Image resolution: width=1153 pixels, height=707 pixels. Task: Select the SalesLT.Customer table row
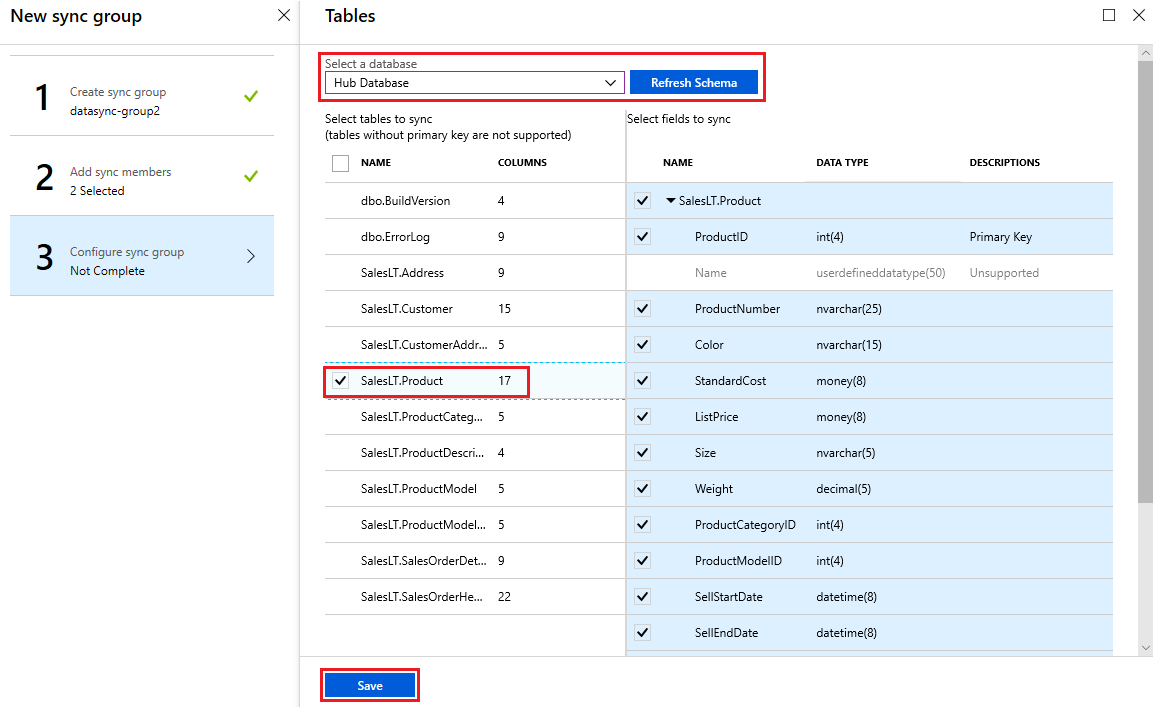407,309
